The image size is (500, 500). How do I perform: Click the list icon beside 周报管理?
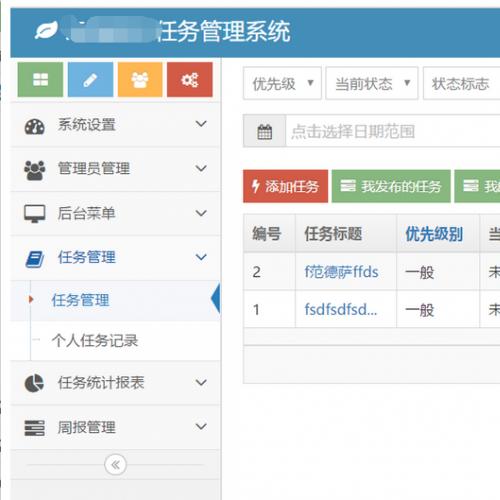35,428
